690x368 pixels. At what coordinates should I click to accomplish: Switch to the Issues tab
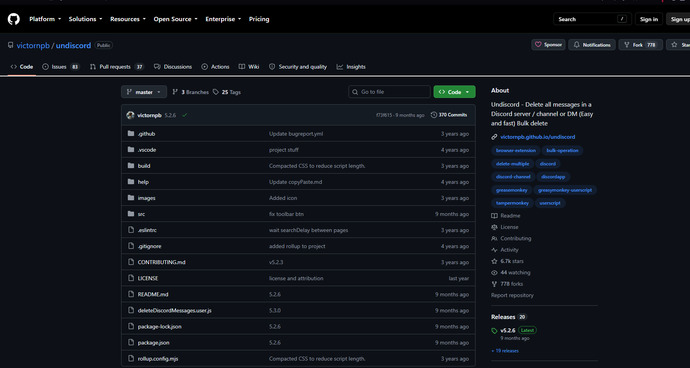pos(61,67)
